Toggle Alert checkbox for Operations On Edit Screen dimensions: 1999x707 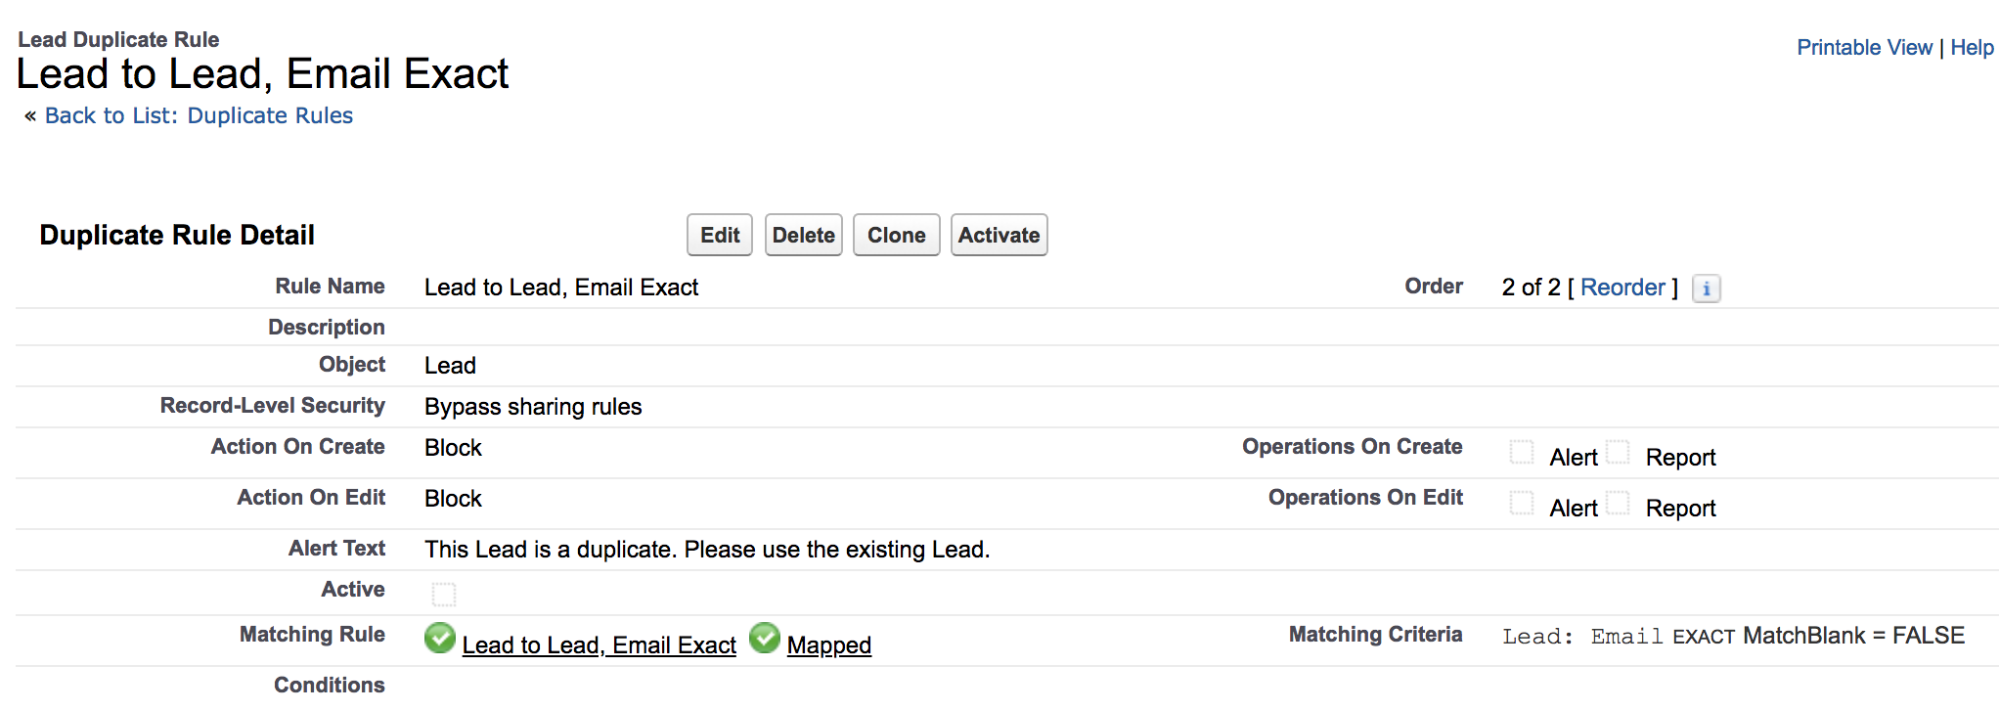coord(1522,502)
